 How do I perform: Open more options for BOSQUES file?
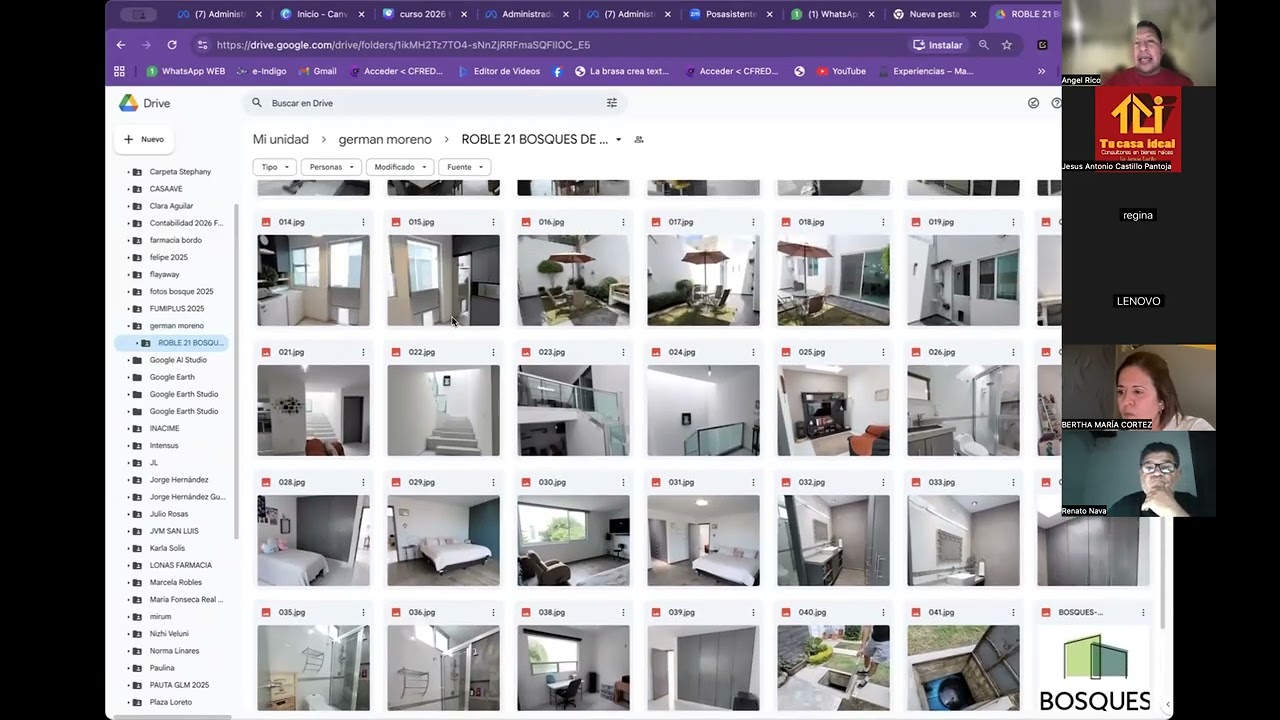(x=1143, y=612)
